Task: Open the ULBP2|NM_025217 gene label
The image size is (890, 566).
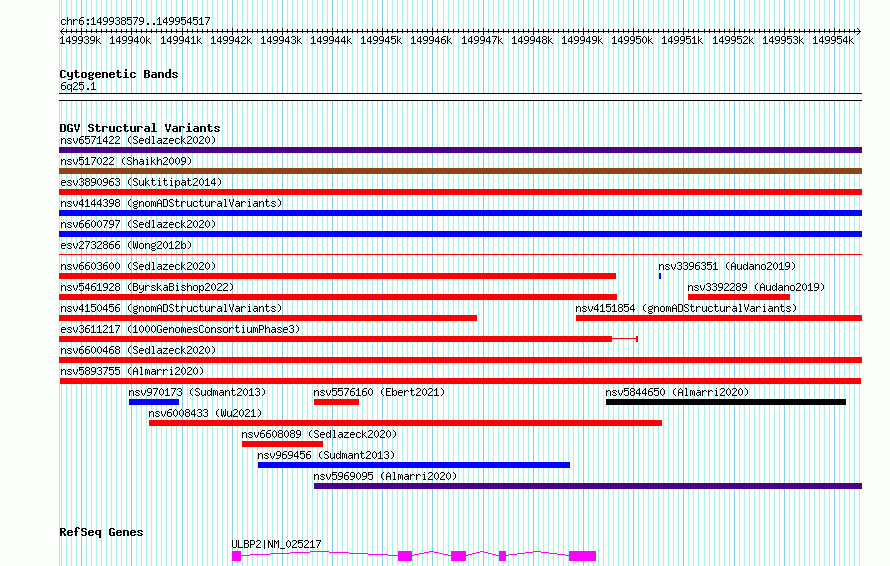Action: 276,544
